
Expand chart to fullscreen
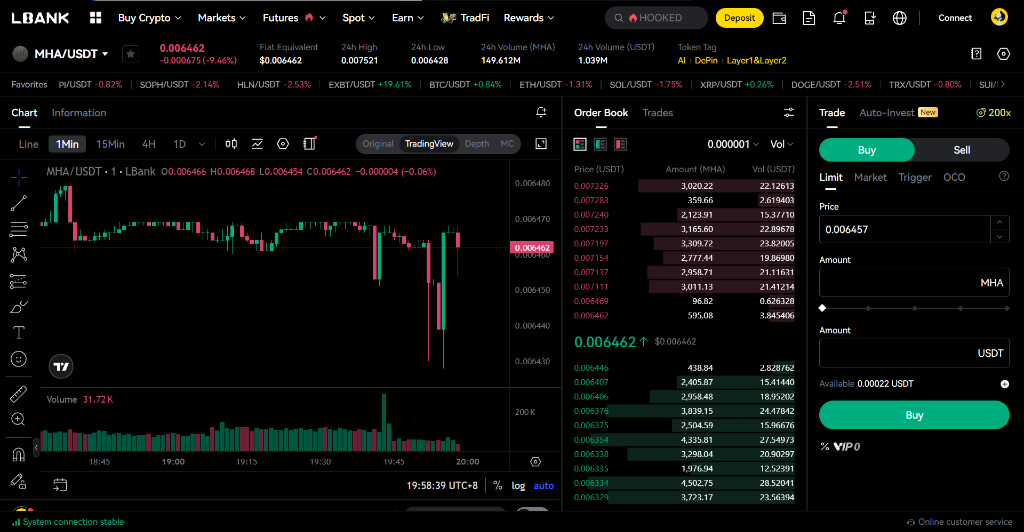coord(541,144)
